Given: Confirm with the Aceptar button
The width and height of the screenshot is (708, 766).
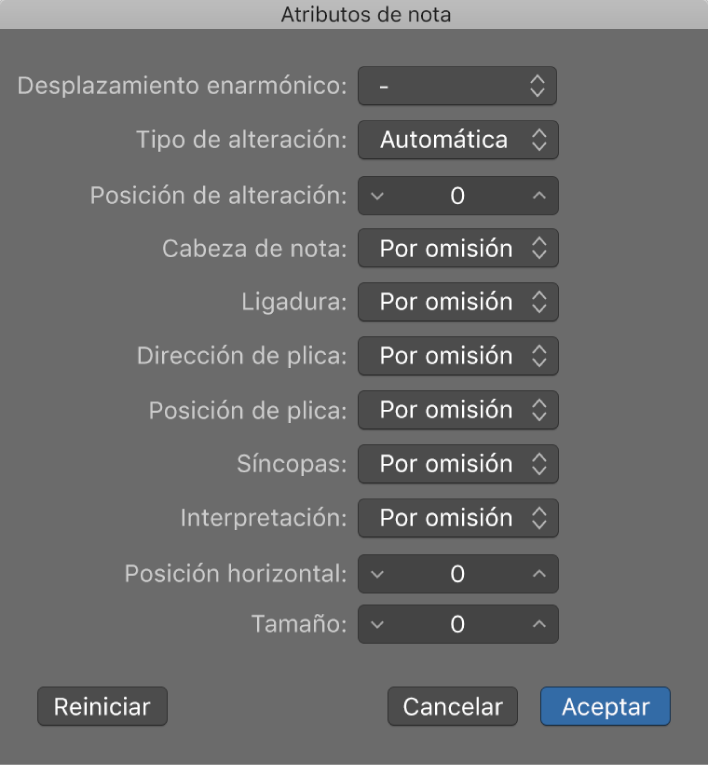Looking at the screenshot, I should click(x=605, y=706).
